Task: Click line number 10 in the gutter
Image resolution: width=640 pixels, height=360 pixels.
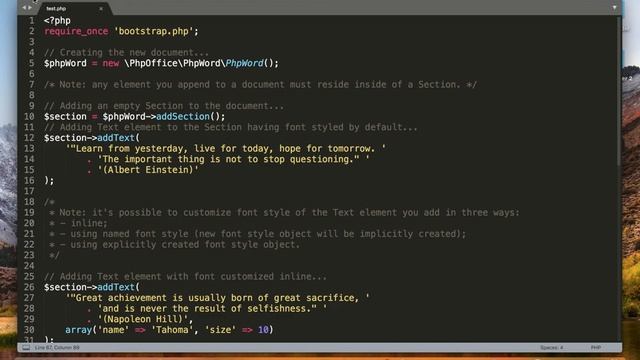Action: point(29,116)
